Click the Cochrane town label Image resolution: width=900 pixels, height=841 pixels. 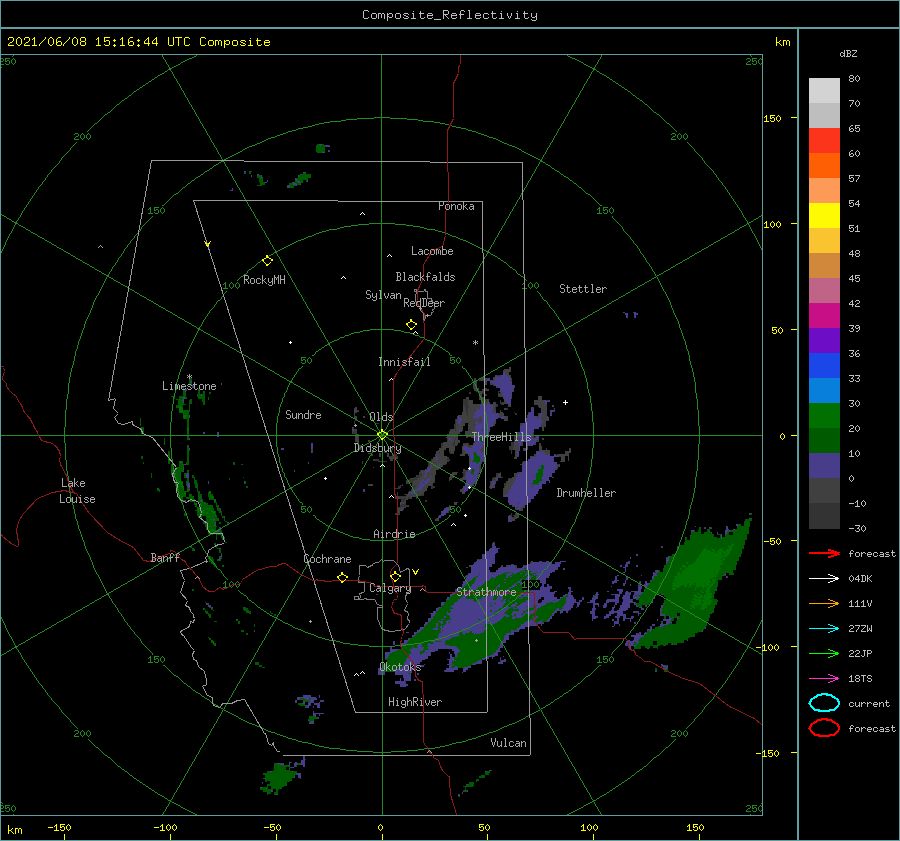[327, 559]
